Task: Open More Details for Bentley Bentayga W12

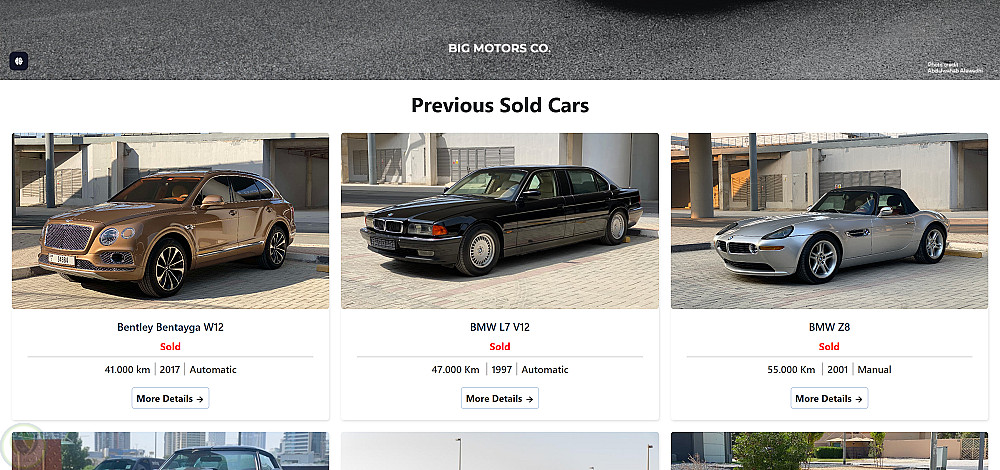Action: coord(170,399)
